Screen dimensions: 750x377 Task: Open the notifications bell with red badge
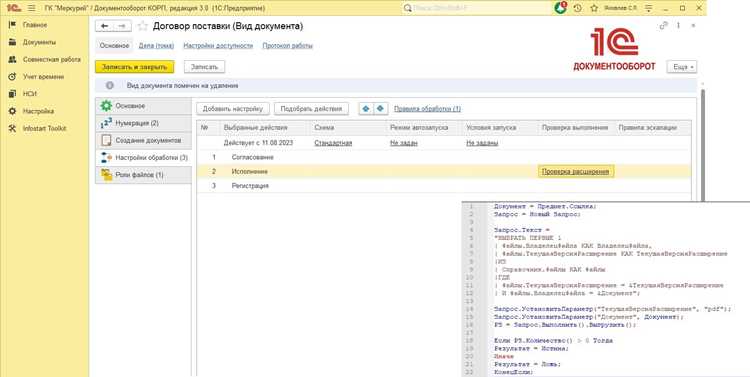tap(561, 8)
